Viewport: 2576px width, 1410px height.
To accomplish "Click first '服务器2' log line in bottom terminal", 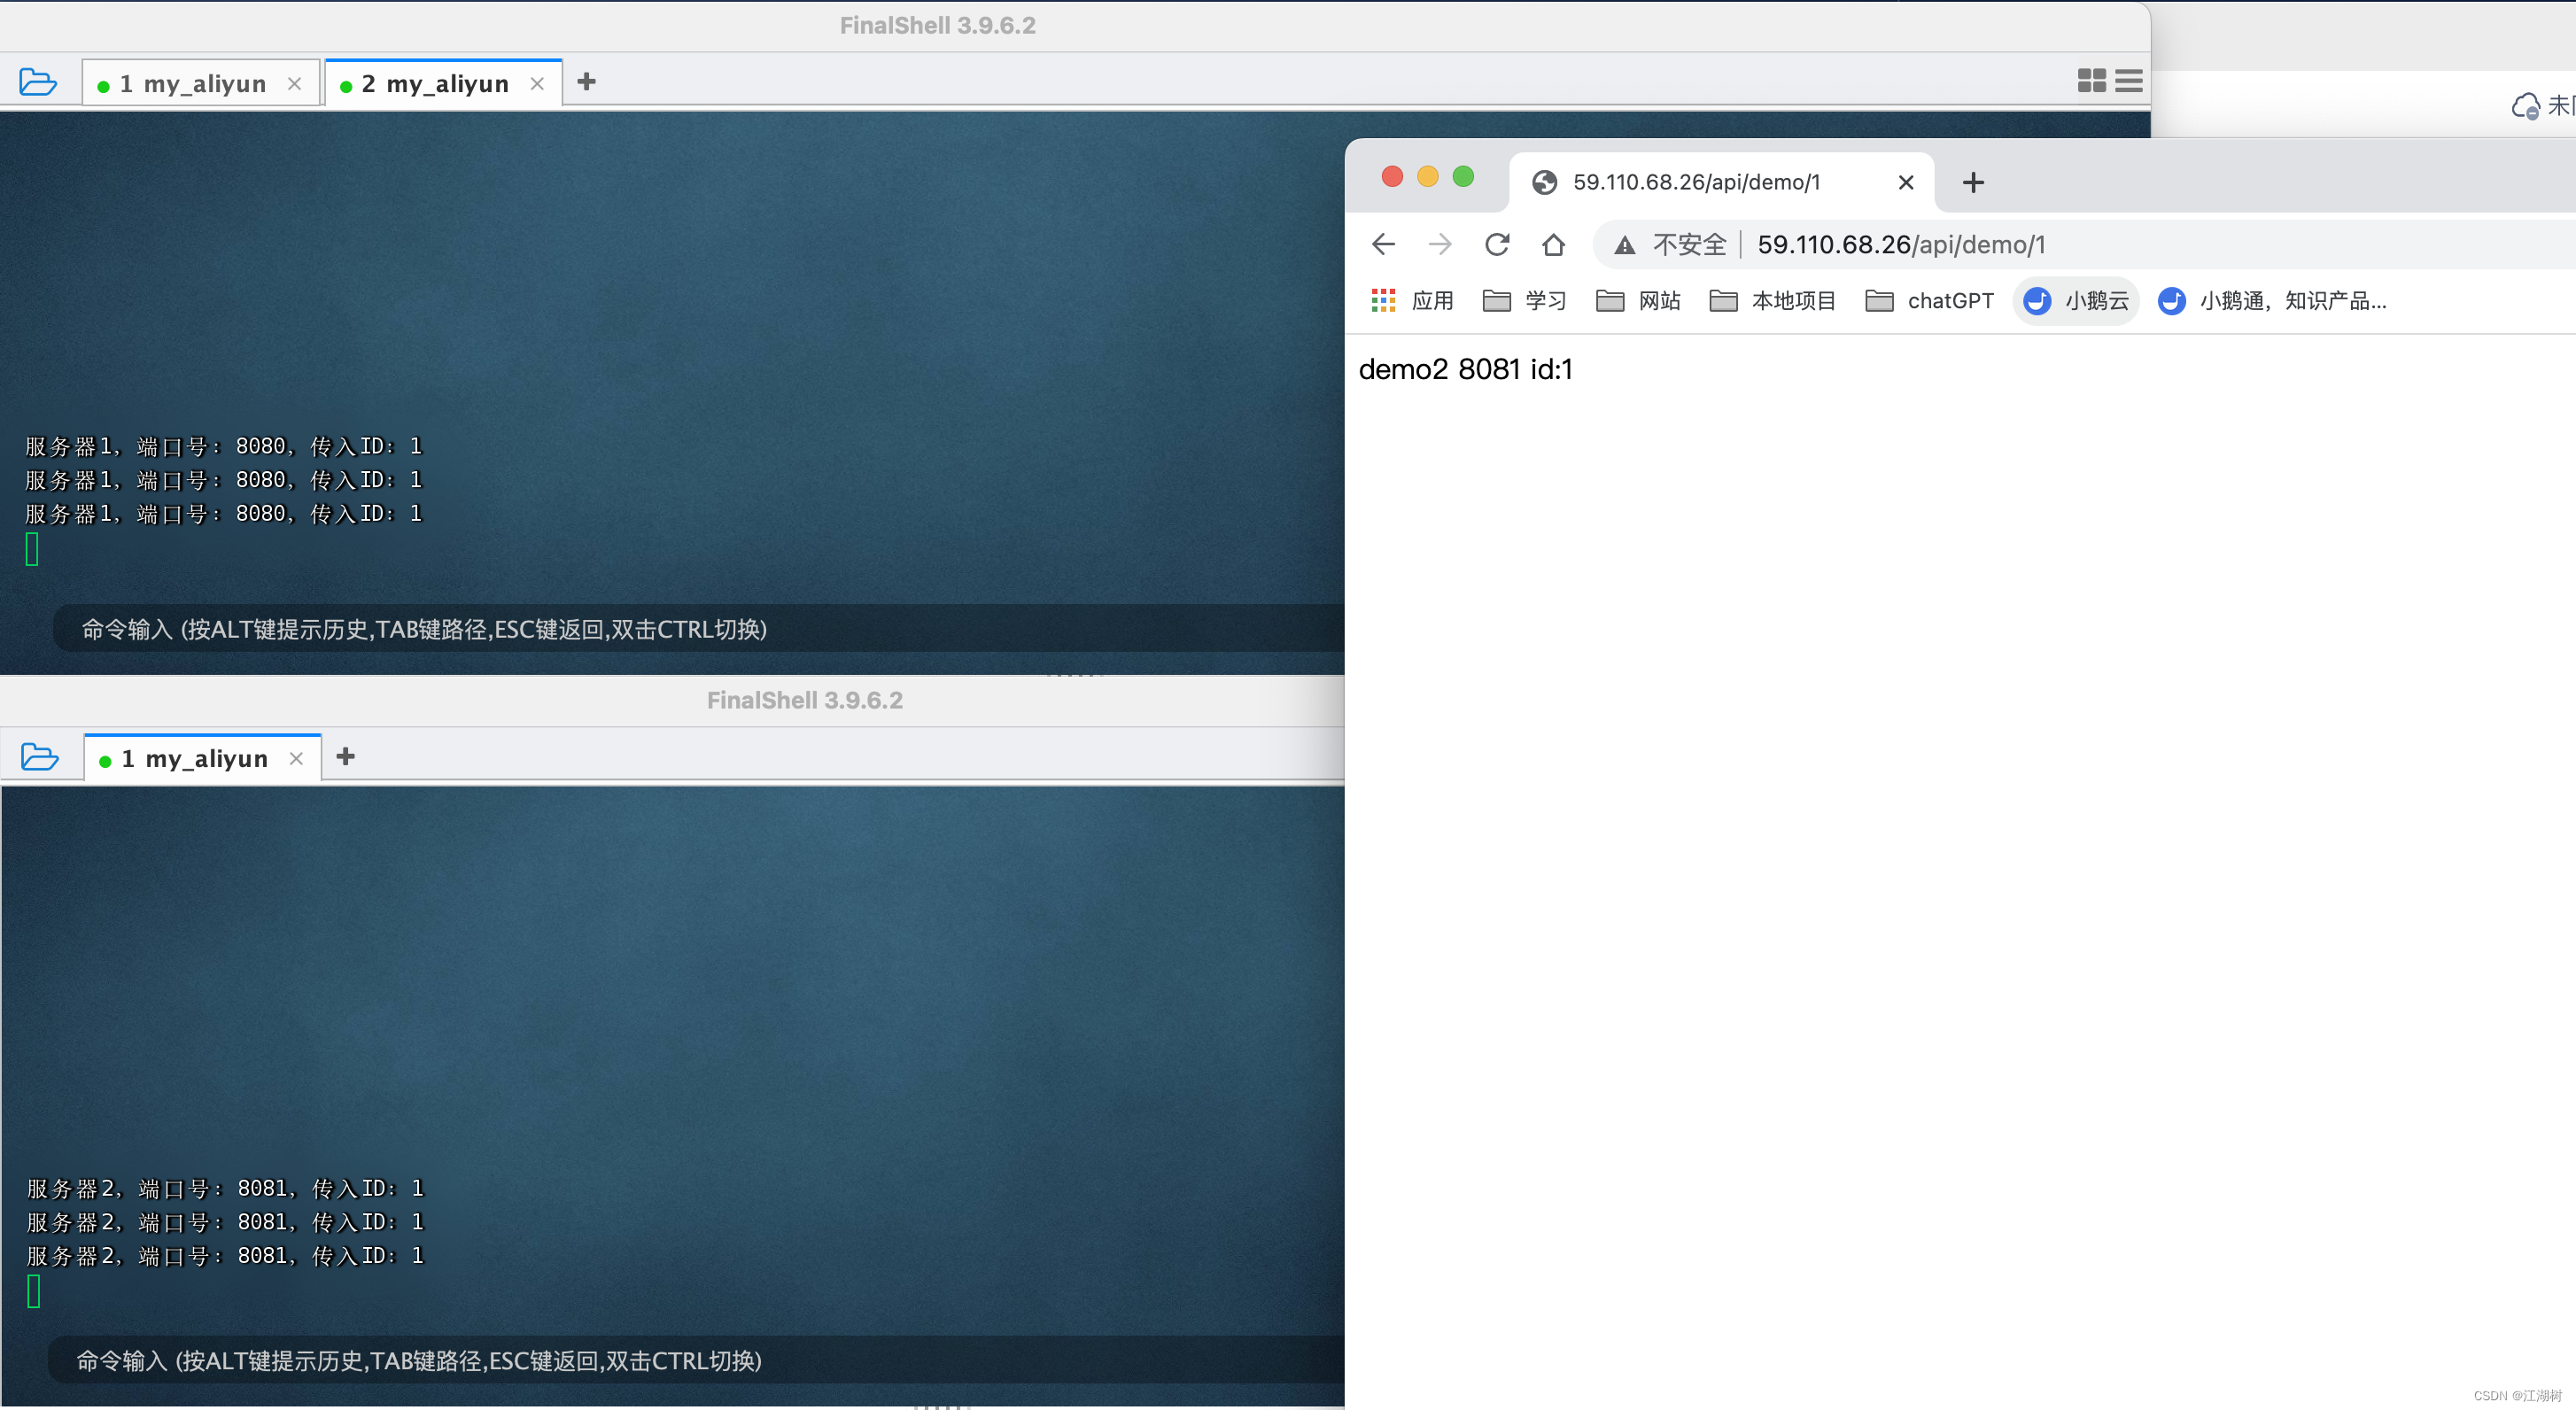I will (x=225, y=1189).
